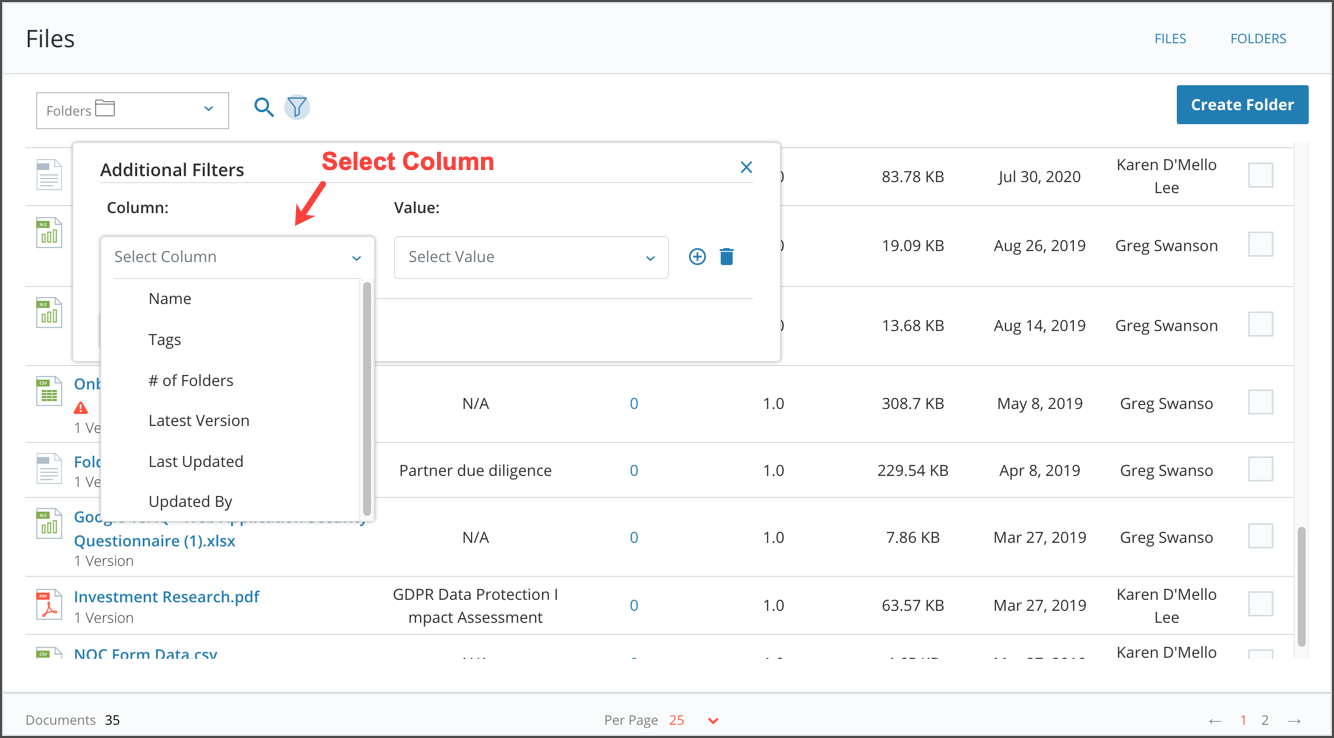
Task: Go to previous page with left arrow
Action: click(1215, 721)
